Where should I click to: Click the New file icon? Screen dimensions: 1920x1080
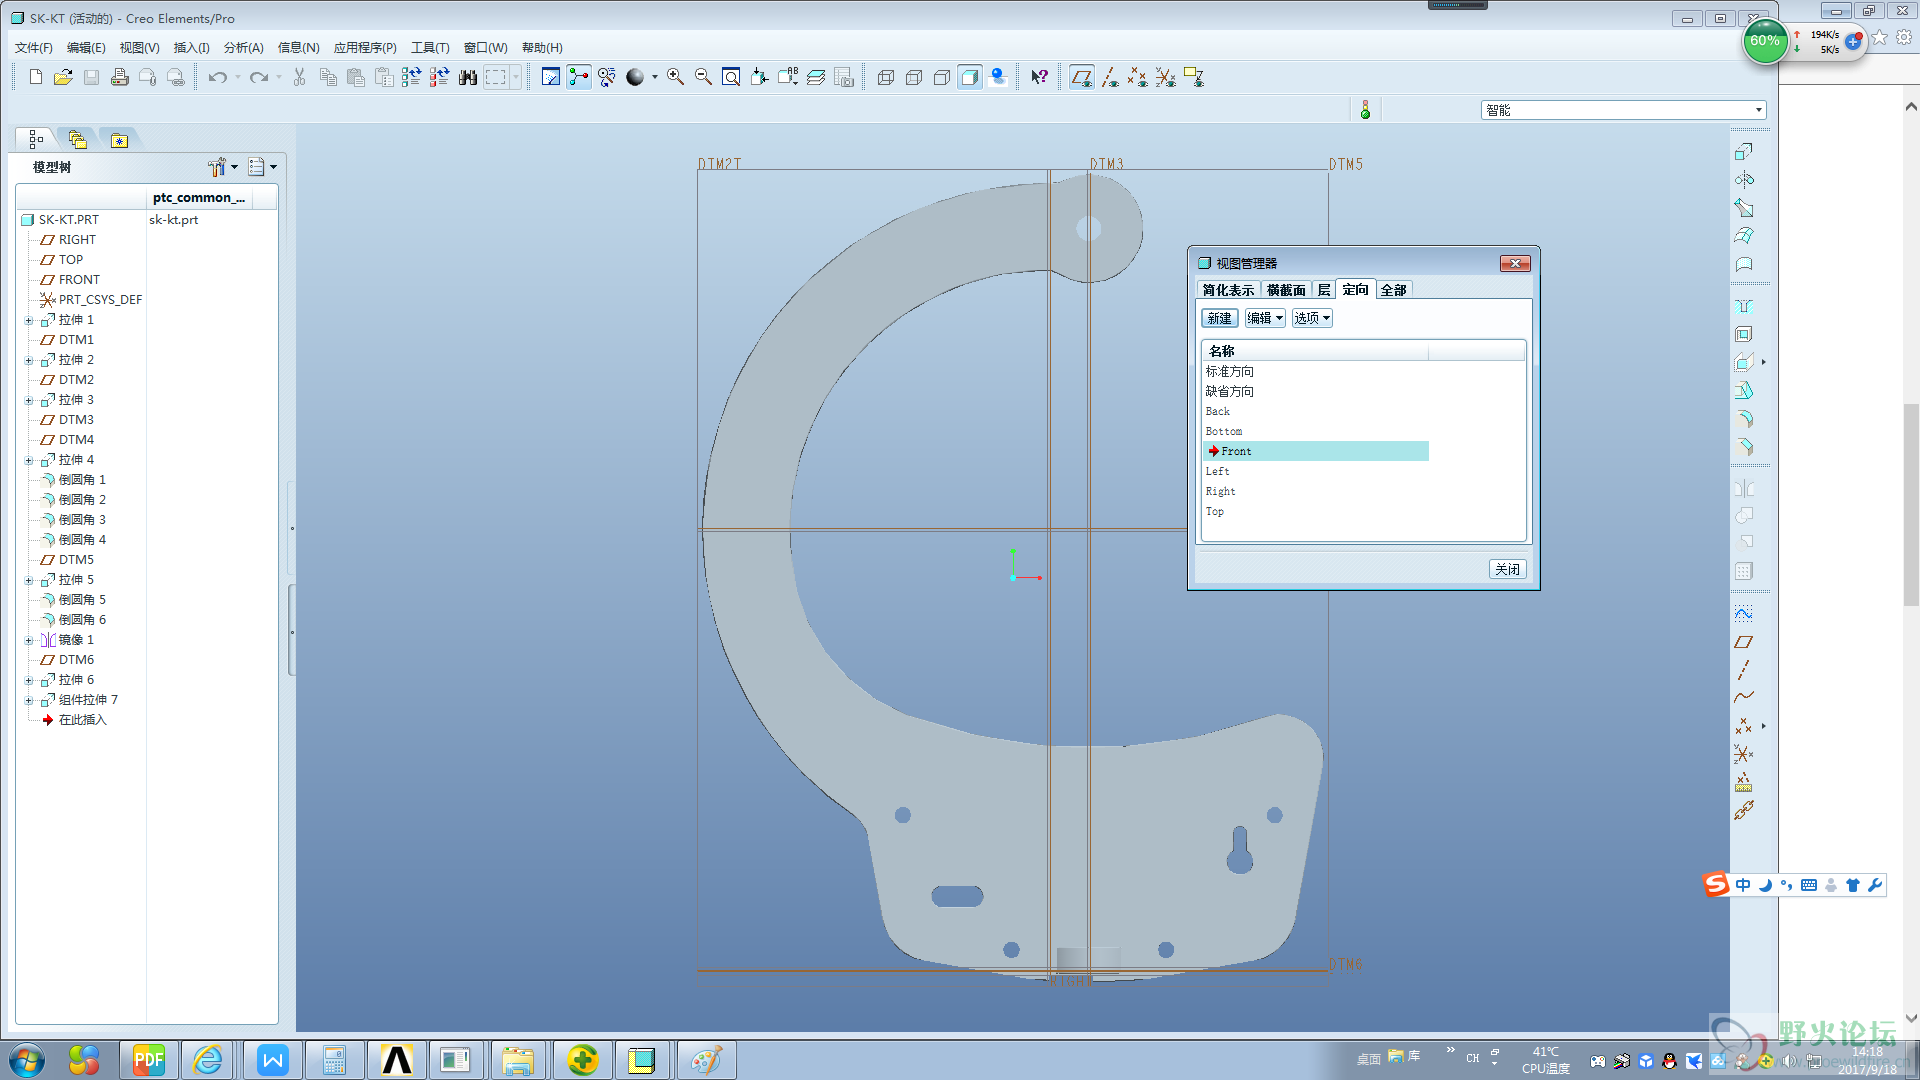[36, 77]
